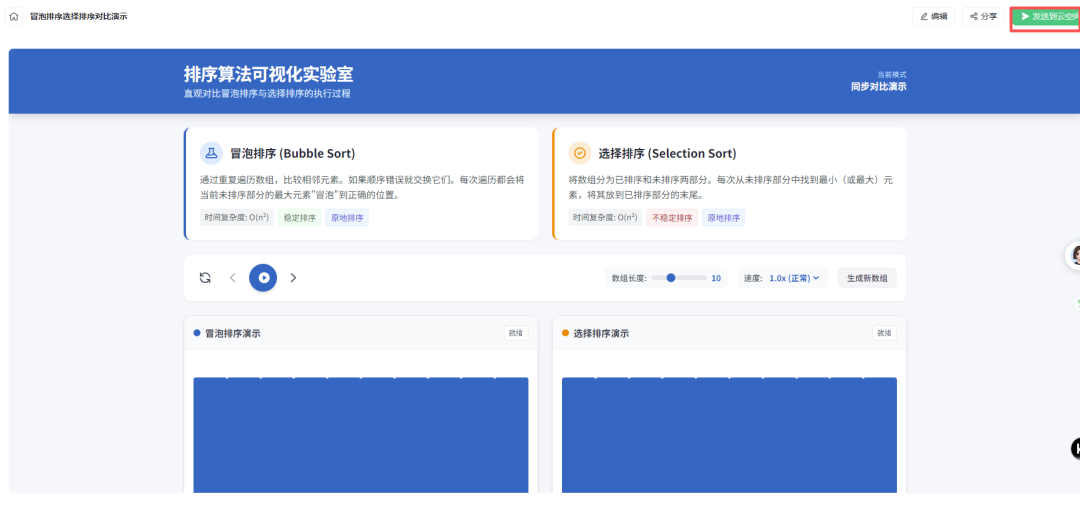Screen dimensions: 1080x505
Task: Step forward with the next arrow
Action: click(x=293, y=278)
